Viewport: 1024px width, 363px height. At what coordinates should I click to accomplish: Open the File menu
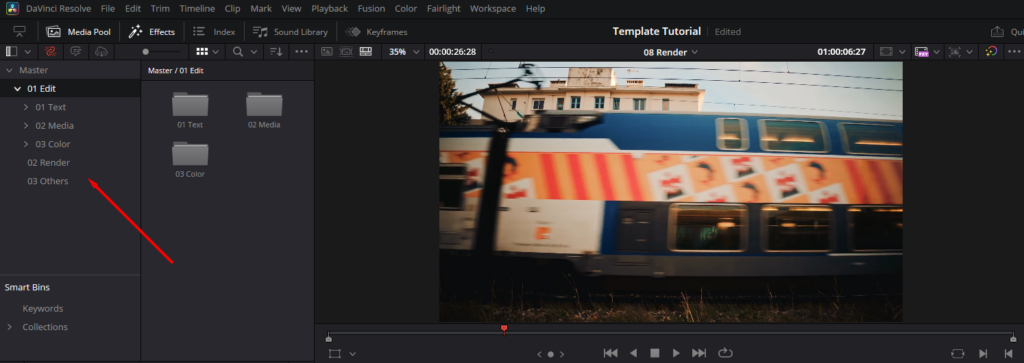(x=108, y=8)
